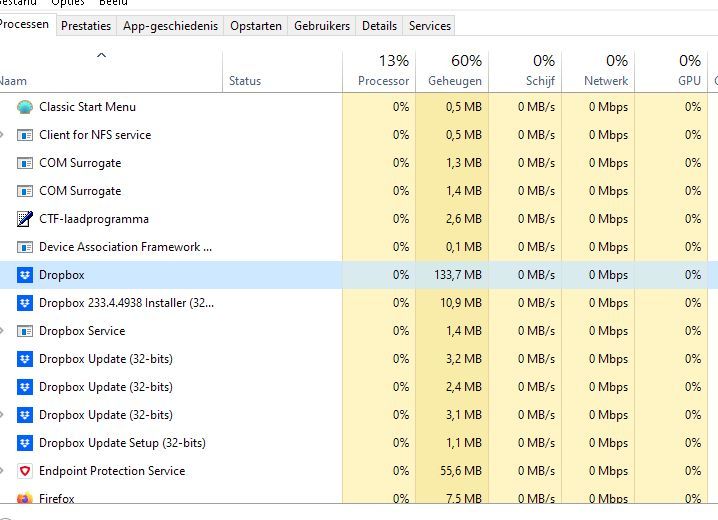718x520 pixels.
Task: Click the Dropbox Update Setup icon
Action: tap(25, 443)
